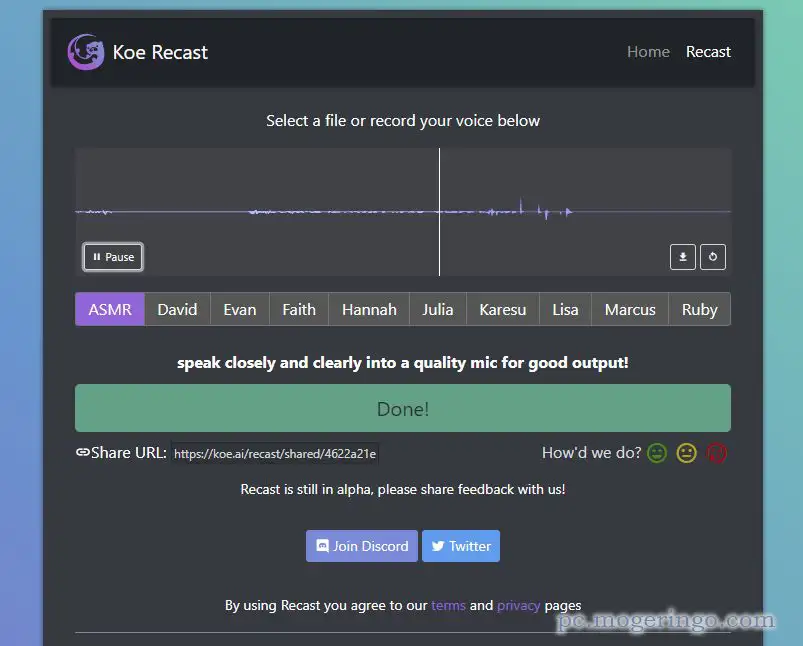Click the Koe Recast logo icon

[x=86, y=52]
